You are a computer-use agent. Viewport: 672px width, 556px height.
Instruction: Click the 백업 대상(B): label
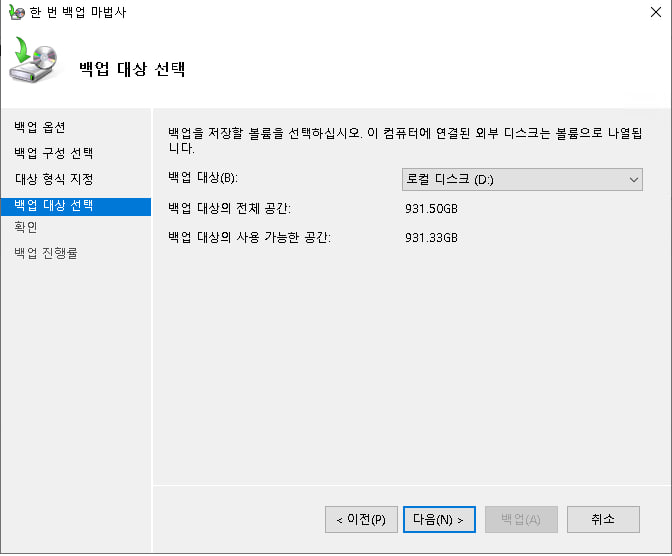(203, 178)
